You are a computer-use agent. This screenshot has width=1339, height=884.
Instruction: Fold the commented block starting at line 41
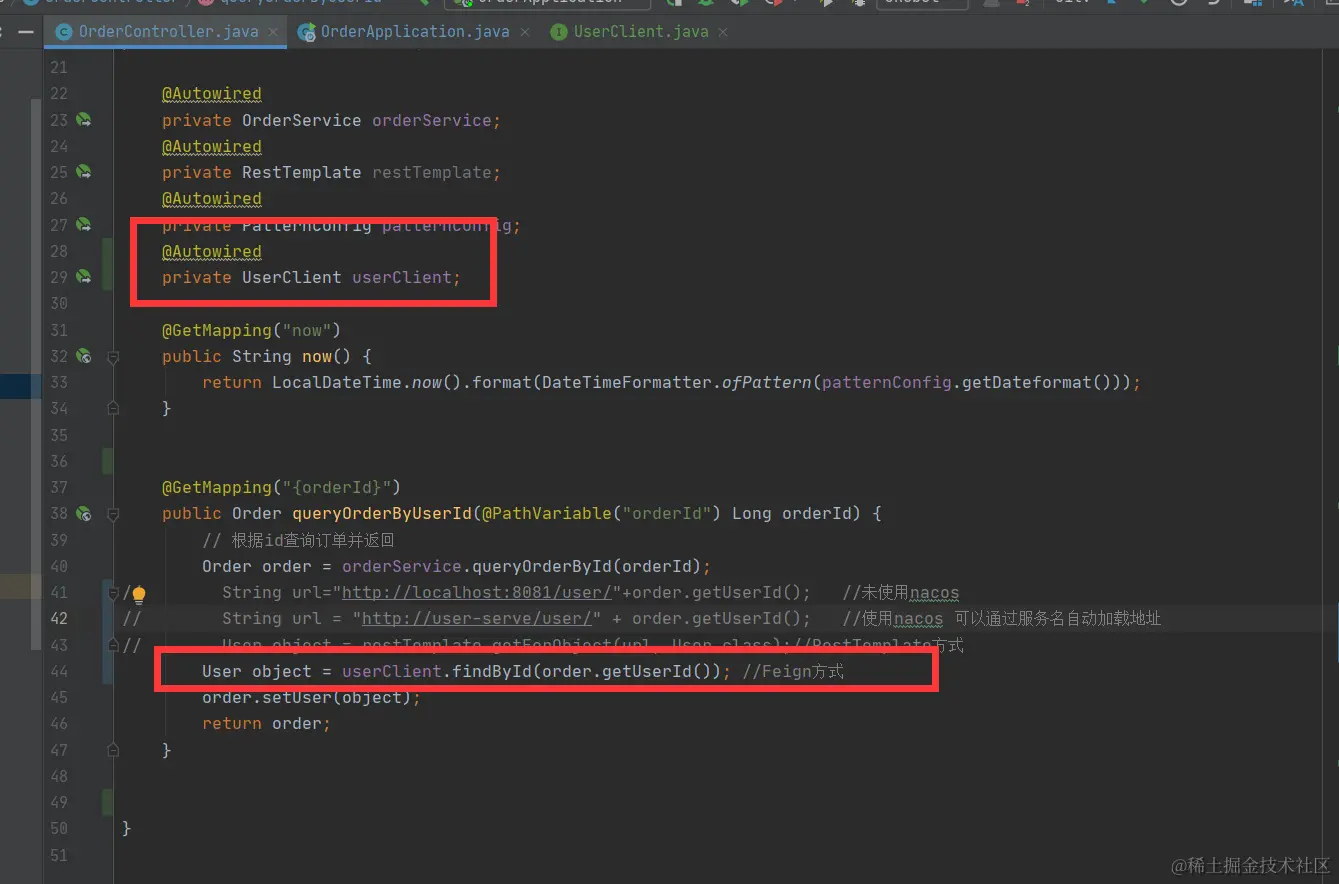click(113, 592)
